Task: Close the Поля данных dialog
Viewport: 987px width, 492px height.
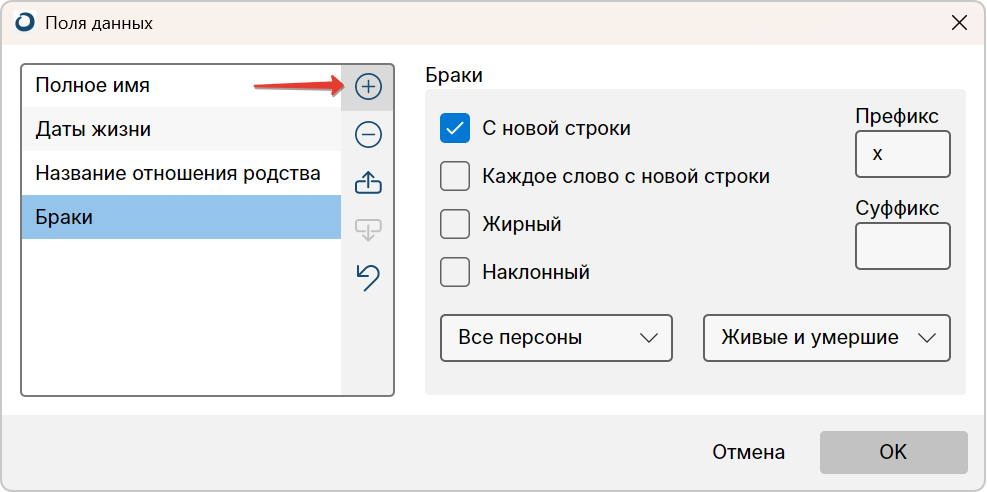Action: (x=959, y=23)
